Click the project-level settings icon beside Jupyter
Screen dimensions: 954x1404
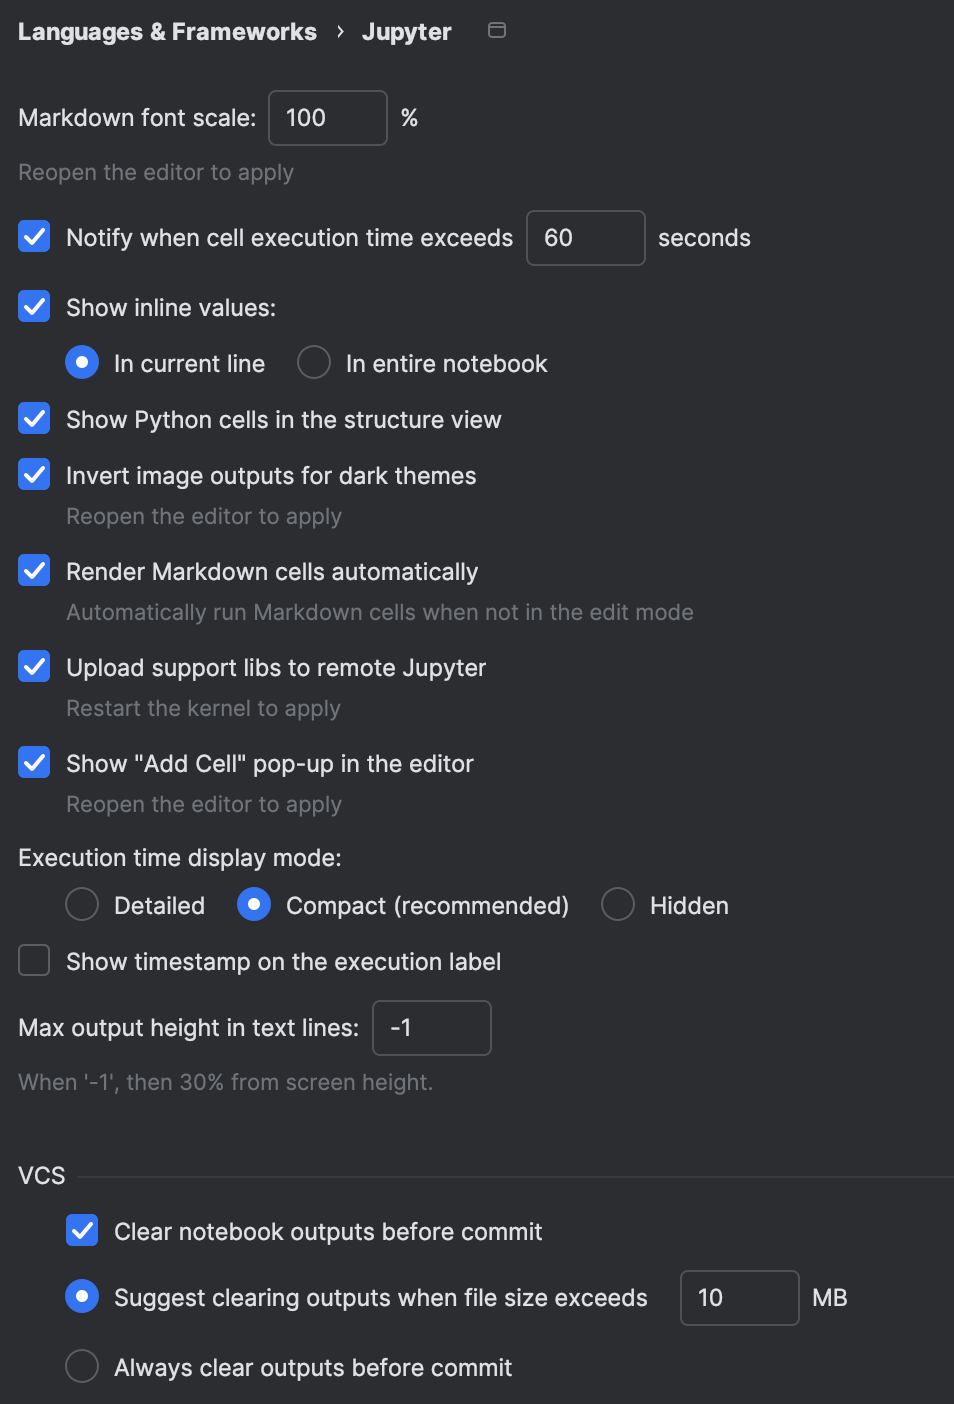click(496, 31)
